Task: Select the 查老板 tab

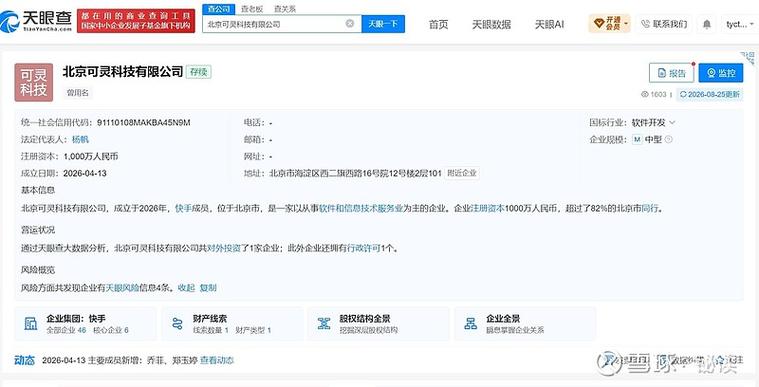Action: (252, 9)
